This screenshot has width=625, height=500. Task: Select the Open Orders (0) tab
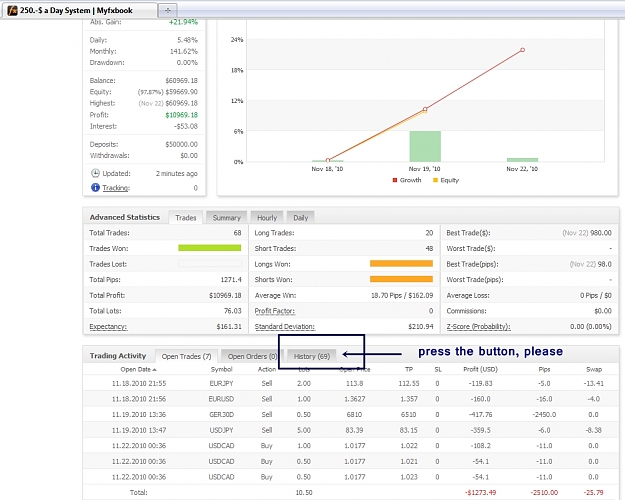pos(252,356)
